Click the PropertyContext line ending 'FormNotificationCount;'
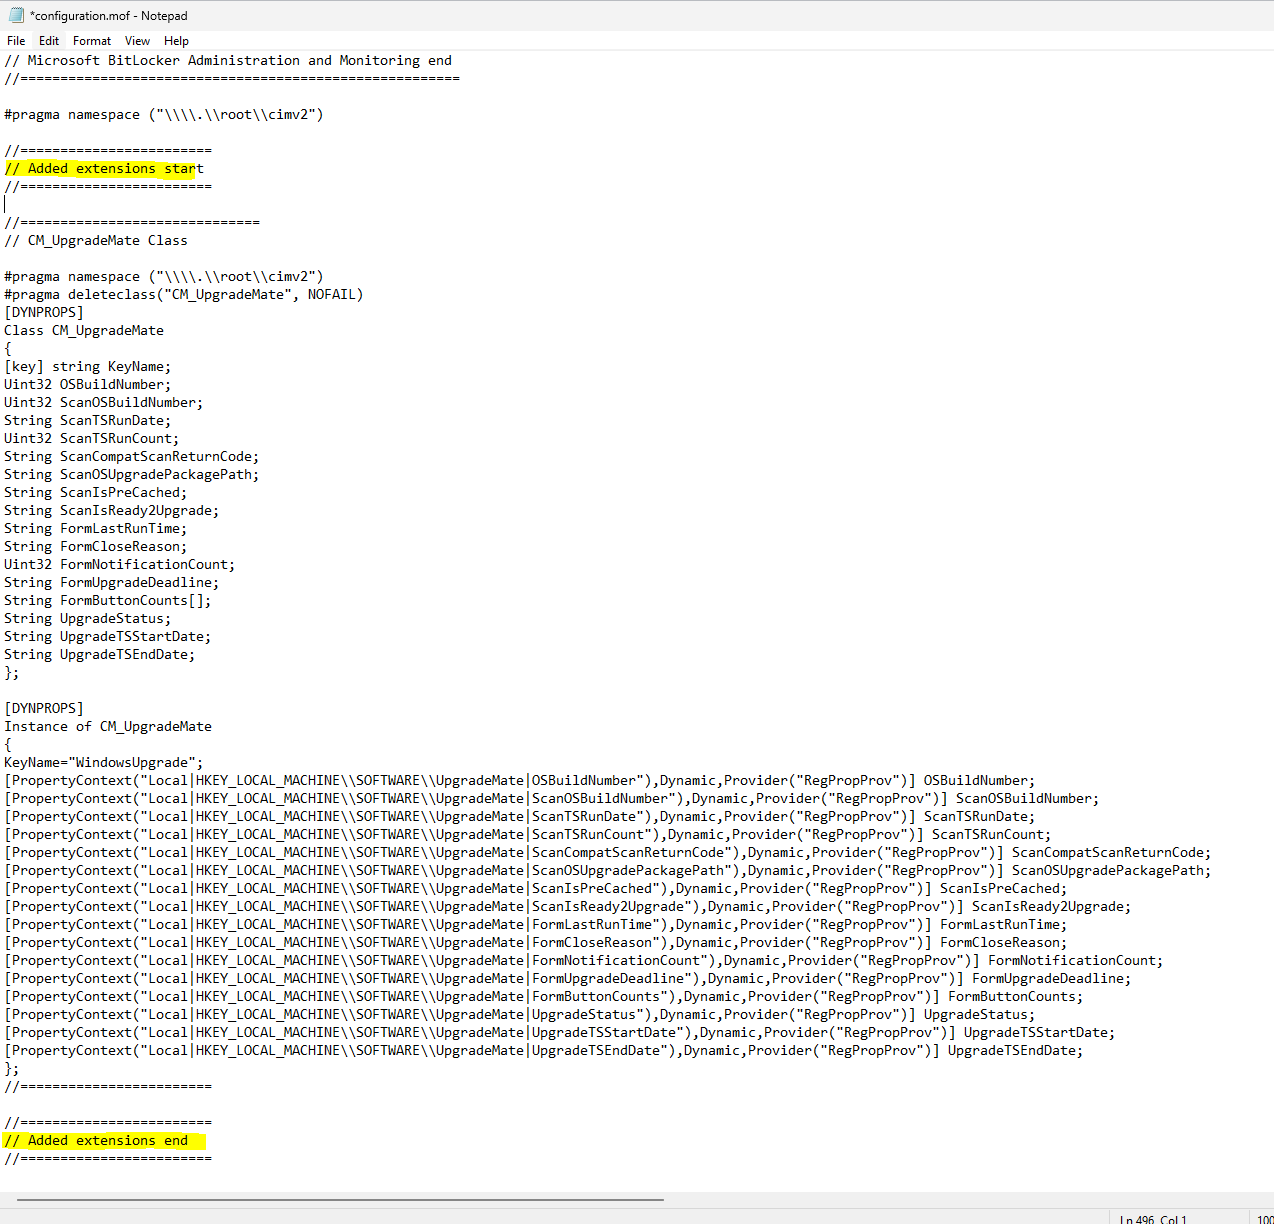The height and width of the screenshot is (1224, 1274). click(584, 961)
